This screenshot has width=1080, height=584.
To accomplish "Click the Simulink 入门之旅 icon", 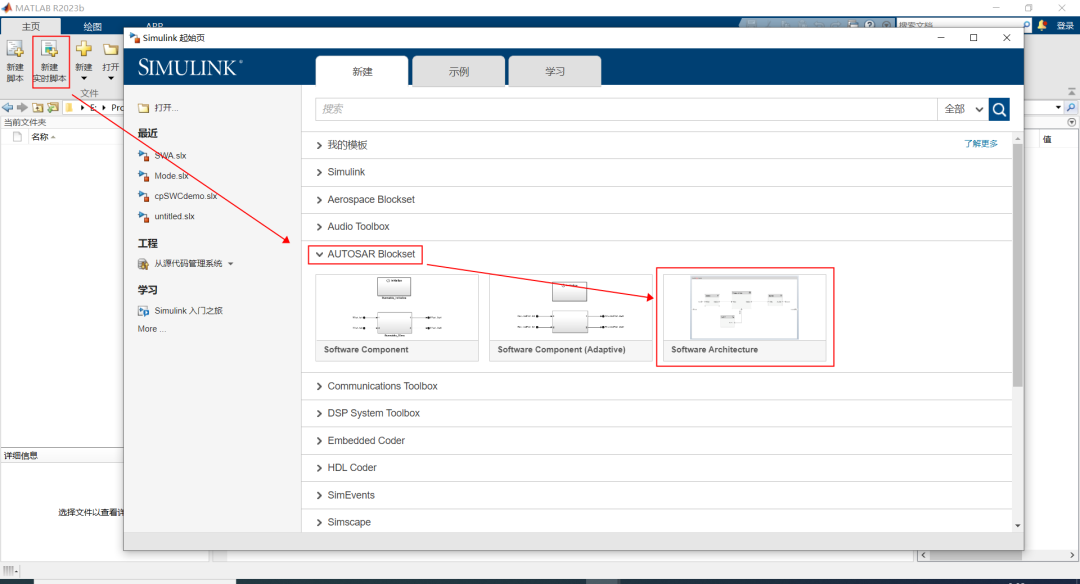I will (143, 311).
